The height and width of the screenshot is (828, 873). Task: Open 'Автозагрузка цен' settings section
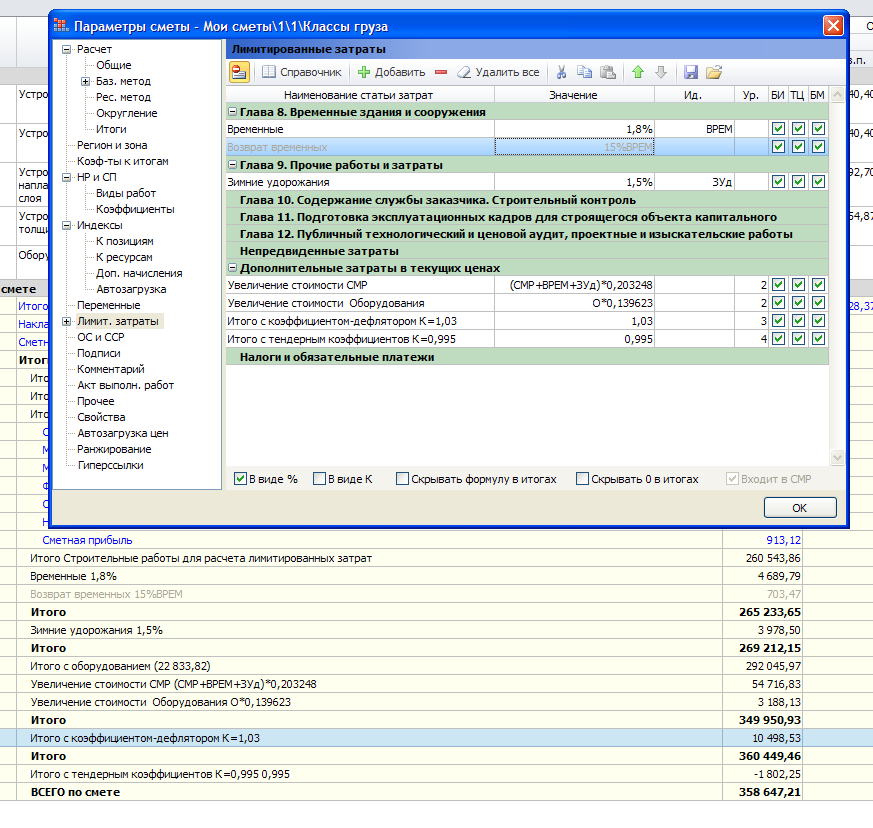(x=122, y=433)
